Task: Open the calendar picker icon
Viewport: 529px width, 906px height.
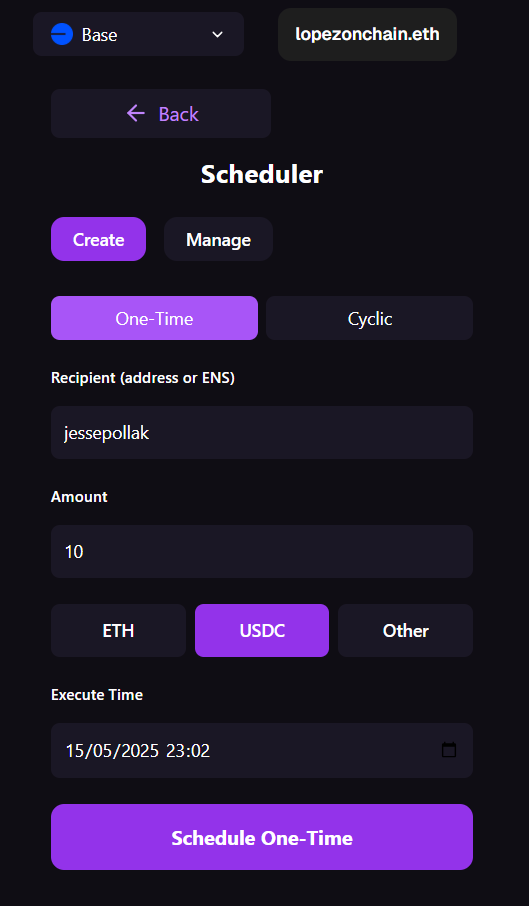Action: pos(449,750)
